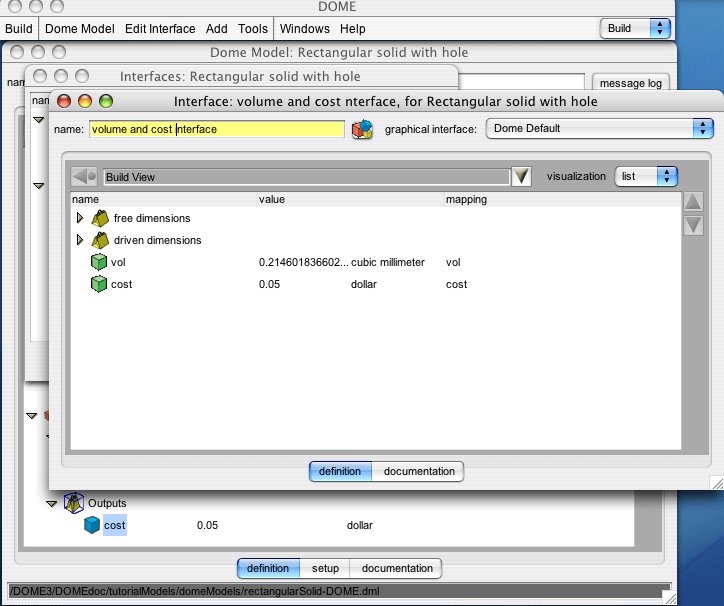
Task: Click the rectangularSolid-DOME.dml file path status bar
Action: (339, 591)
